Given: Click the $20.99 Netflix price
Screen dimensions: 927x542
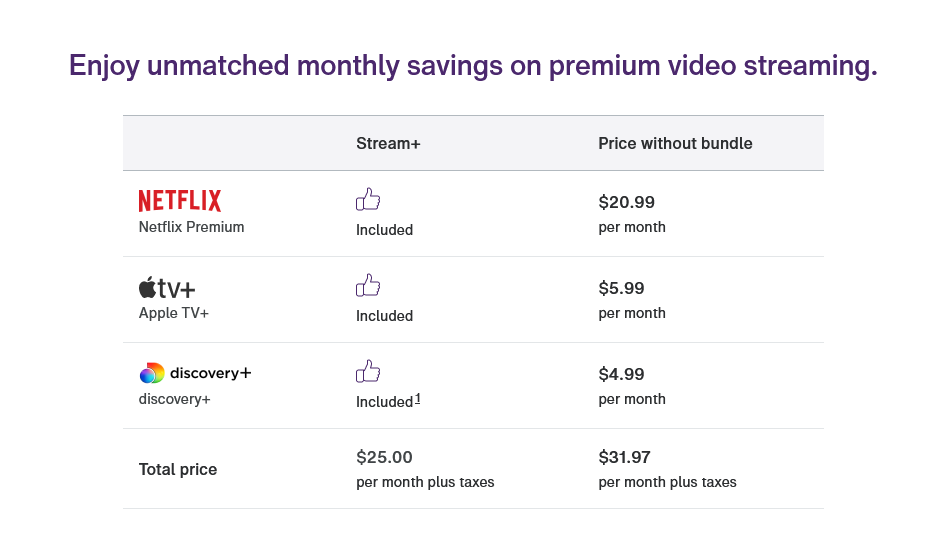Looking at the screenshot, I should tap(626, 202).
